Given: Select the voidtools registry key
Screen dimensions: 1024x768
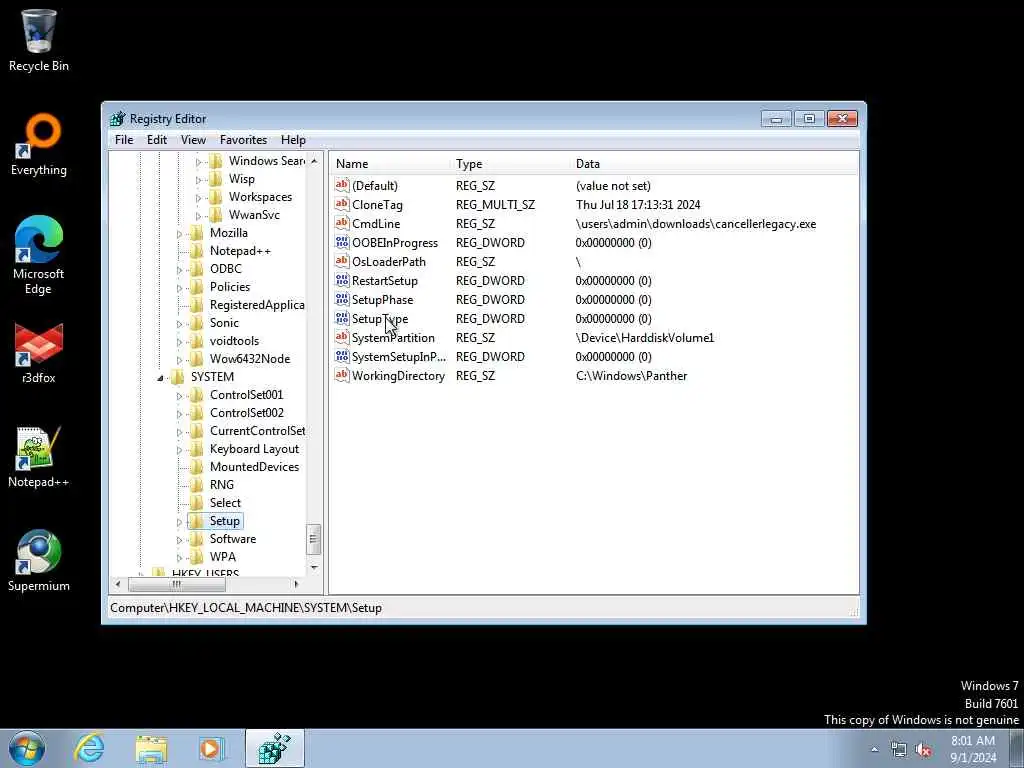Looking at the screenshot, I should tap(234, 341).
